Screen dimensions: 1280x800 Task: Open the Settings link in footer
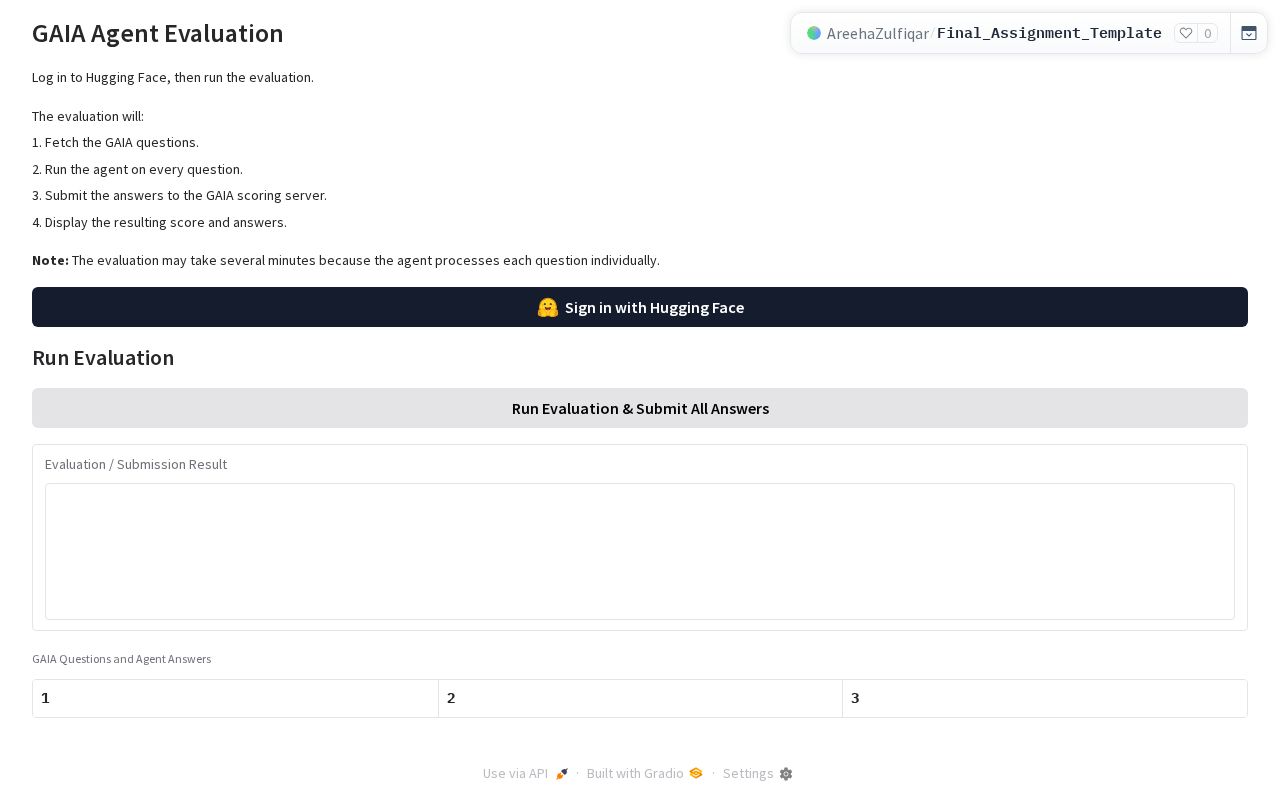tap(757, 774)
